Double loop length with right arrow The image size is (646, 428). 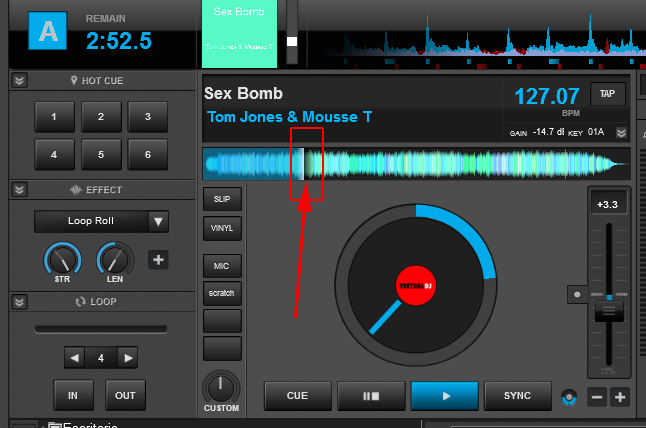(128, 358)
